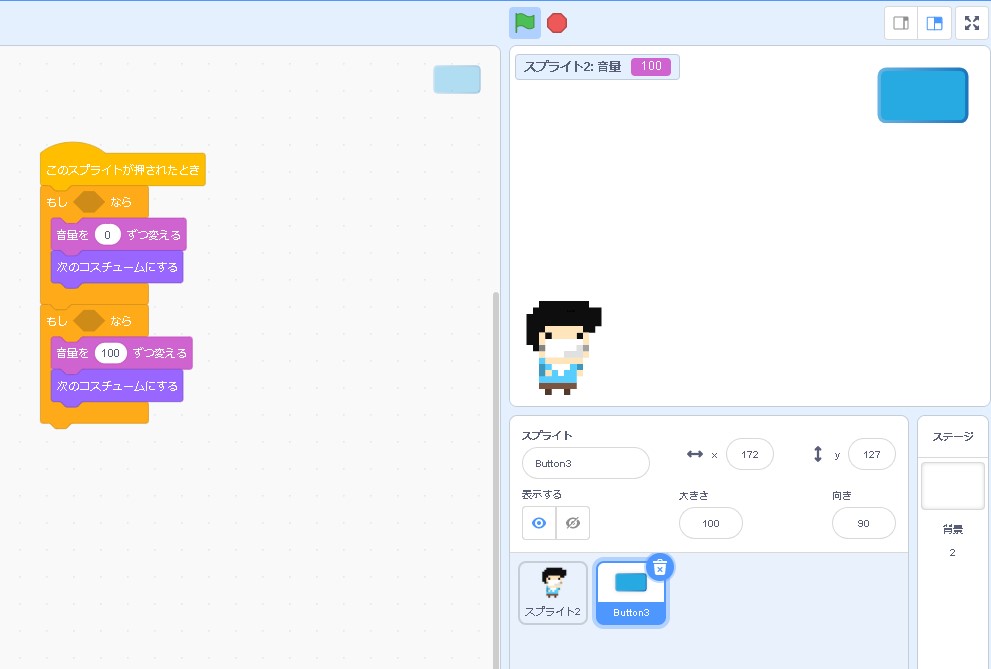The width and height of the screenshot is (991, 669).
Task: Click the pixel character on stage
Action: click(563, 347)
